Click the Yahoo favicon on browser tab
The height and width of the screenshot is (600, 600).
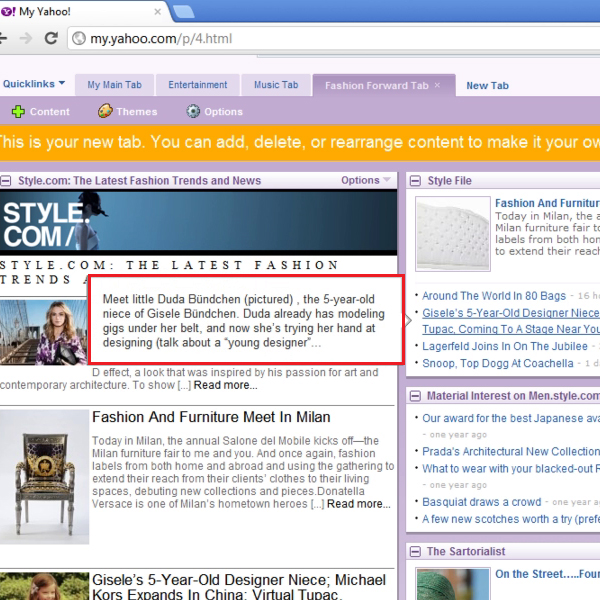(x=8, y=11)
